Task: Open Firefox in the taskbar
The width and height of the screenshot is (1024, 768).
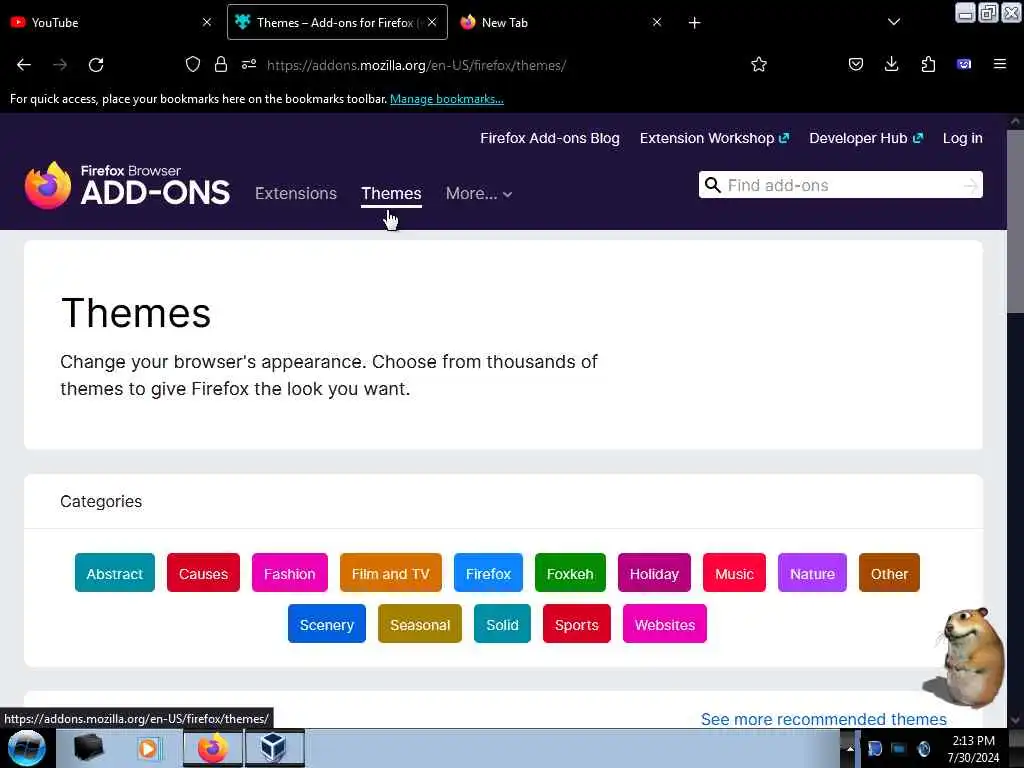Action: (x=213, y=748)
